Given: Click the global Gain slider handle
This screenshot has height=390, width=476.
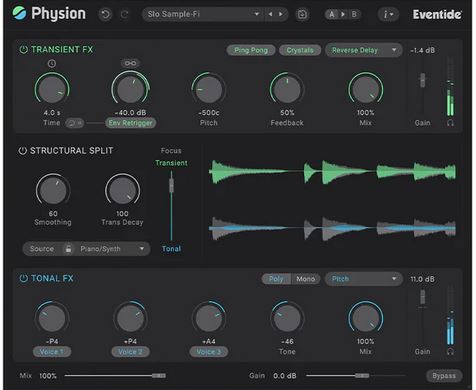Looking at the screenshot, I should [x=362, y=376].
